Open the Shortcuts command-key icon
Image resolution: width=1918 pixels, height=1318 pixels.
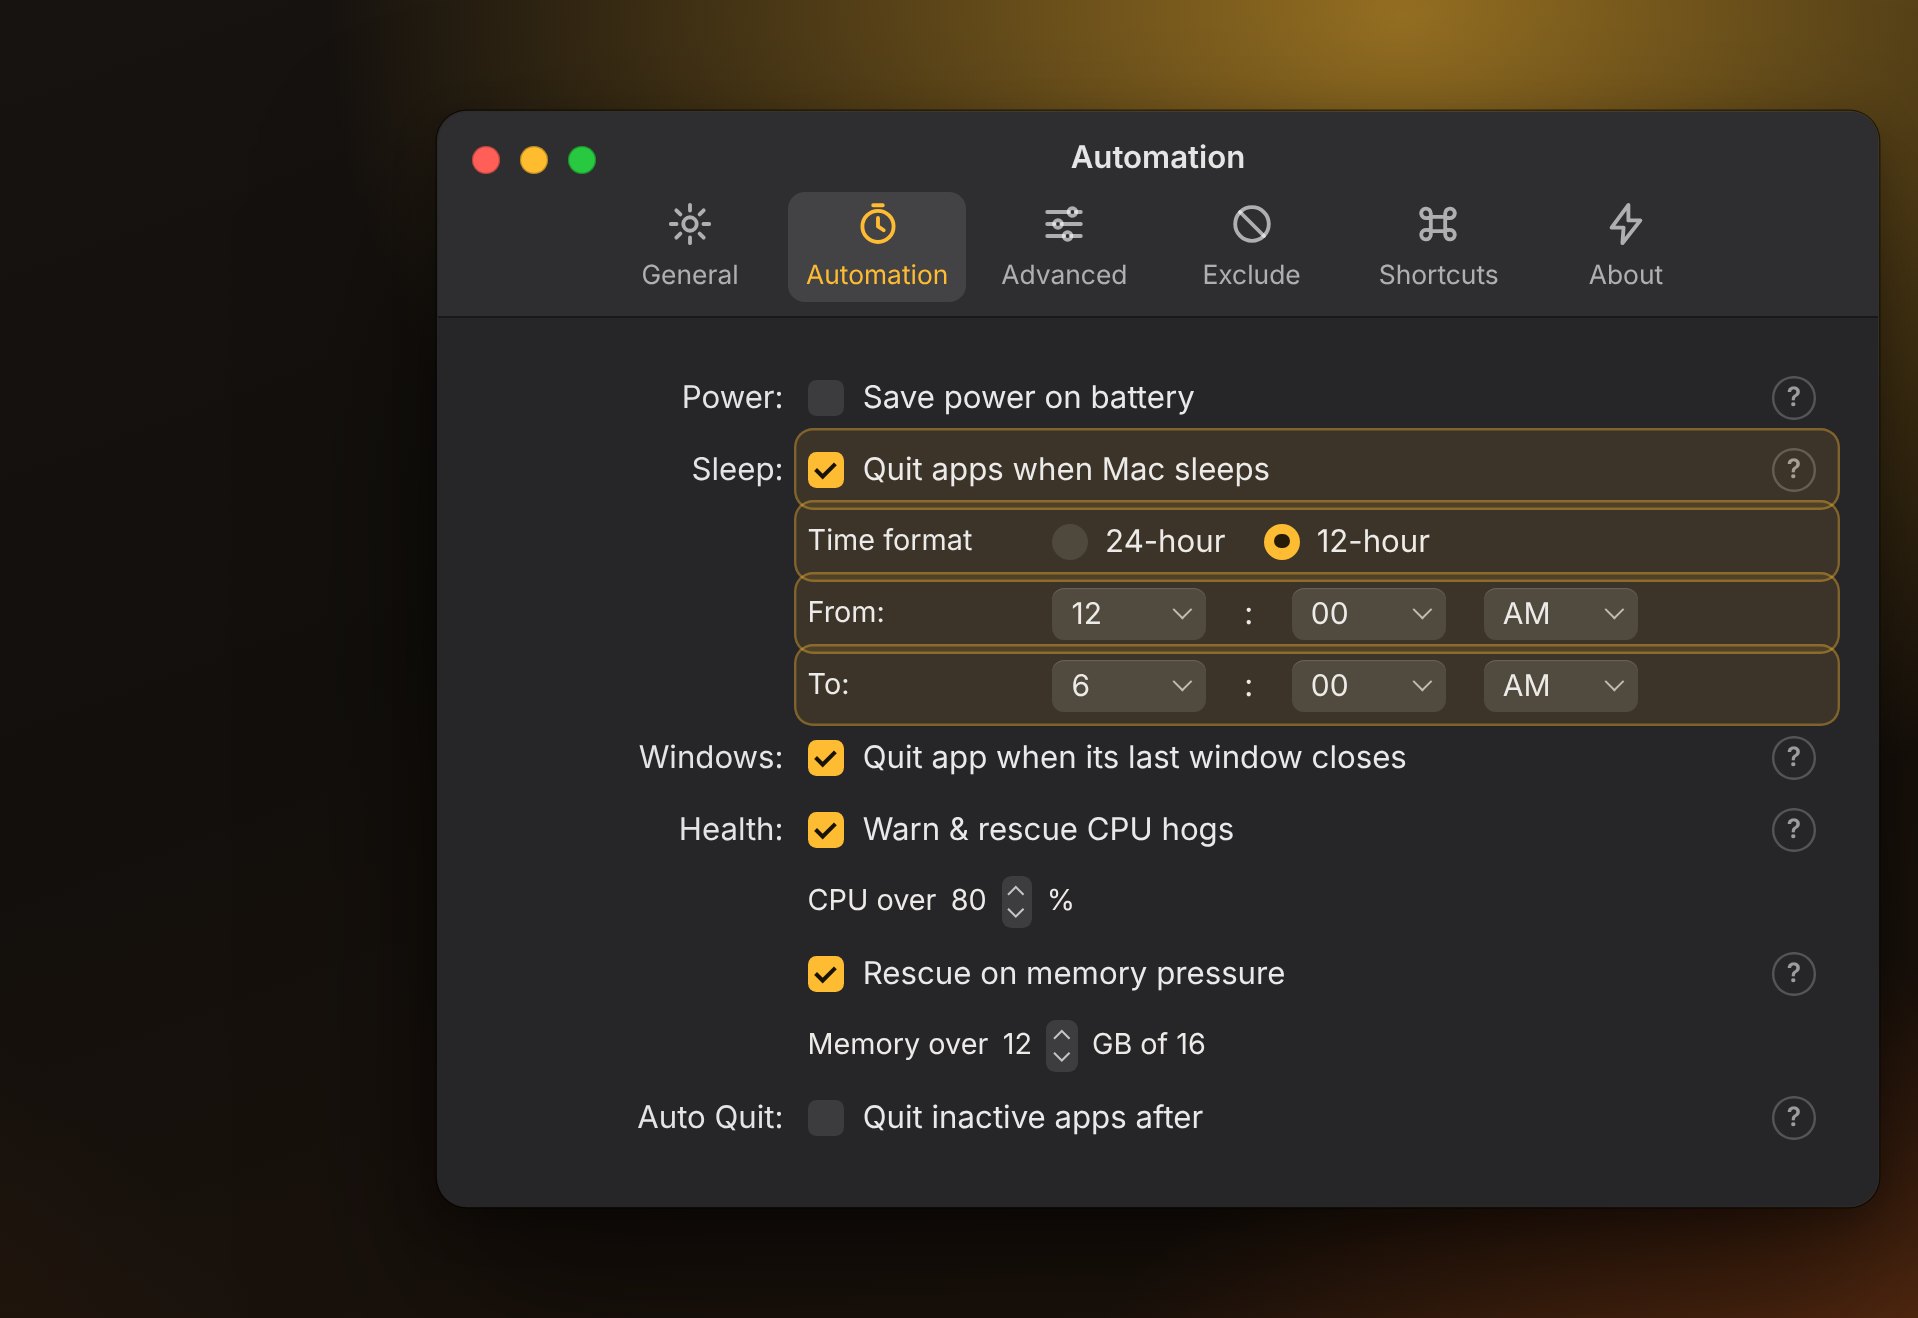pos(1438,224)
